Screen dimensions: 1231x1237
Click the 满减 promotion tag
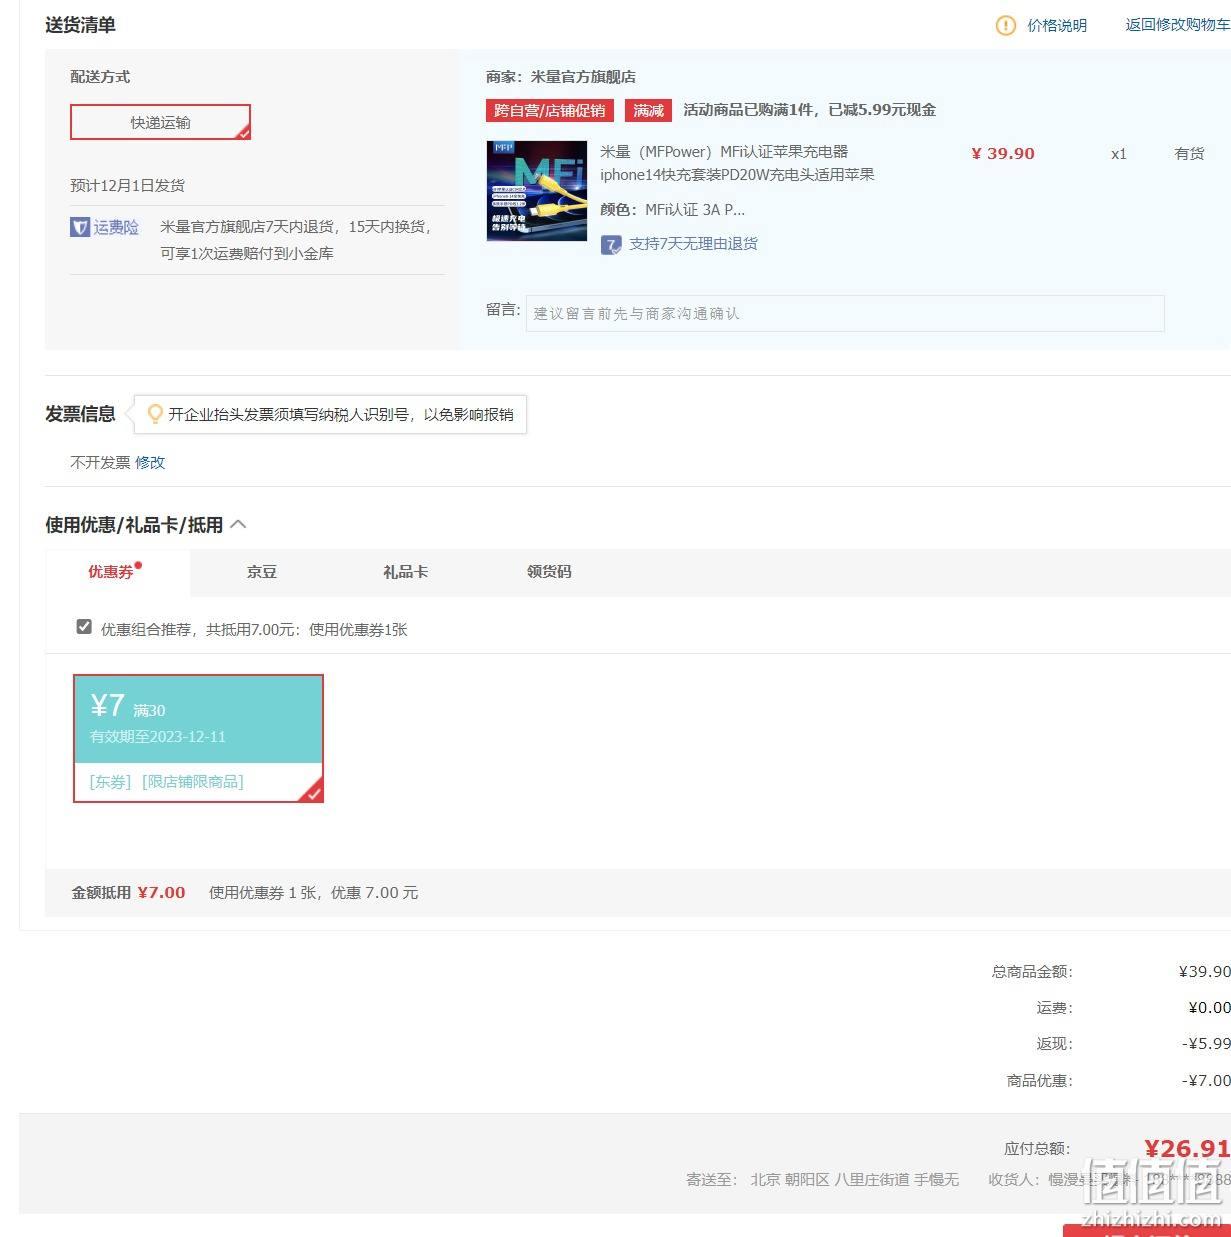pyautogui.click(x=648, y=110)
